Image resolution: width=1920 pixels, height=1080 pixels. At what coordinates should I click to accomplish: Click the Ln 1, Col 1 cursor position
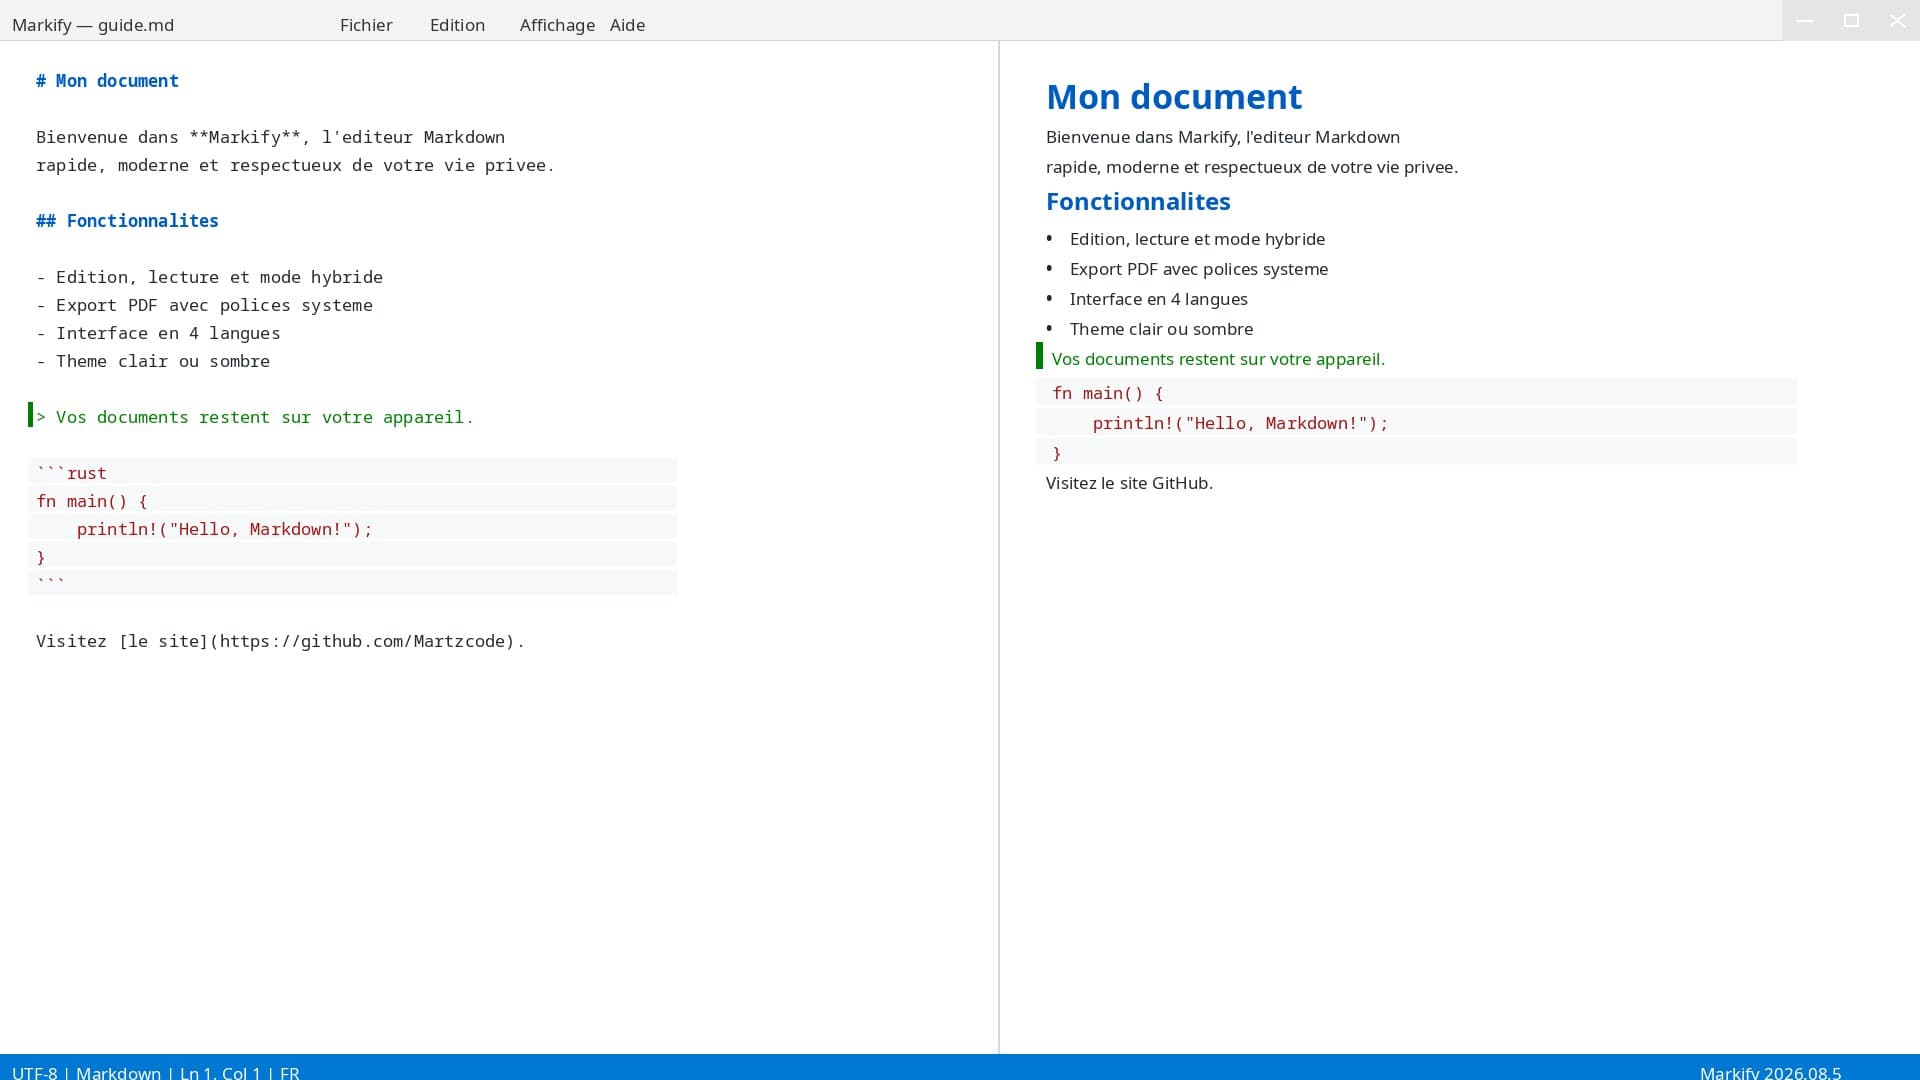point(220,1072)
